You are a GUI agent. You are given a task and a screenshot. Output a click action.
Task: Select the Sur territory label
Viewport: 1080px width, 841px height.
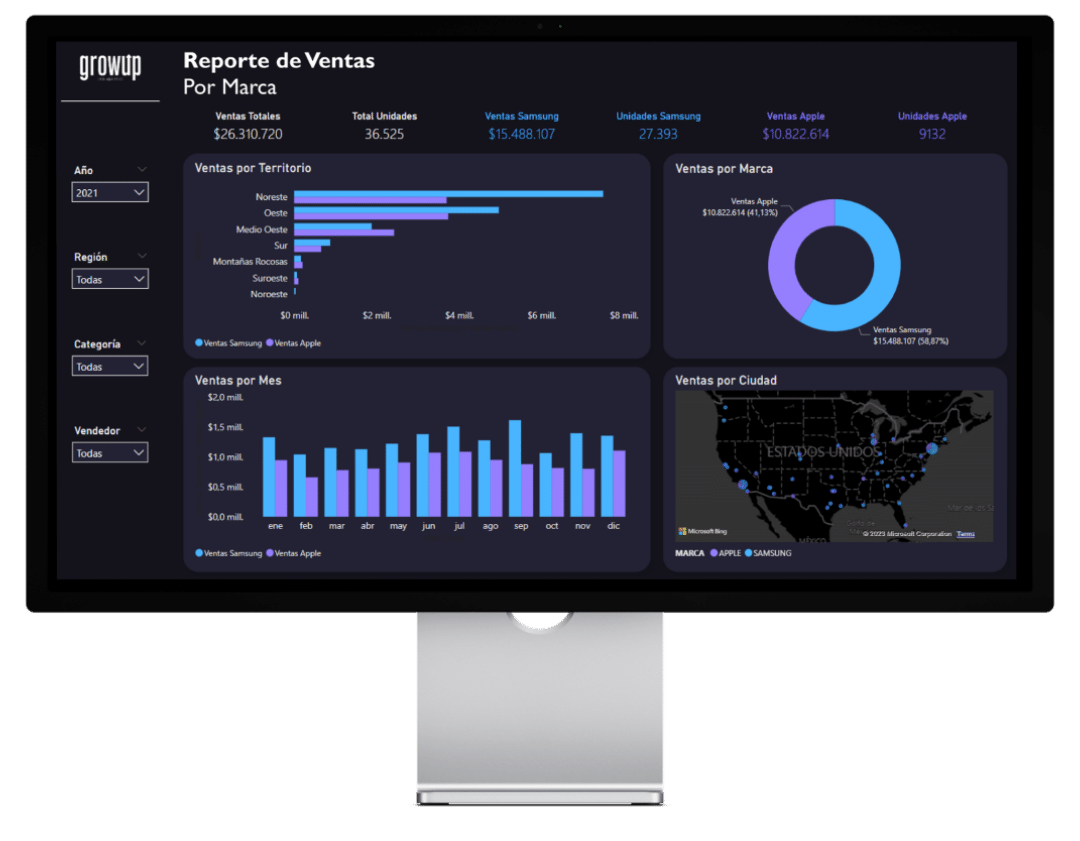[280, 245]
